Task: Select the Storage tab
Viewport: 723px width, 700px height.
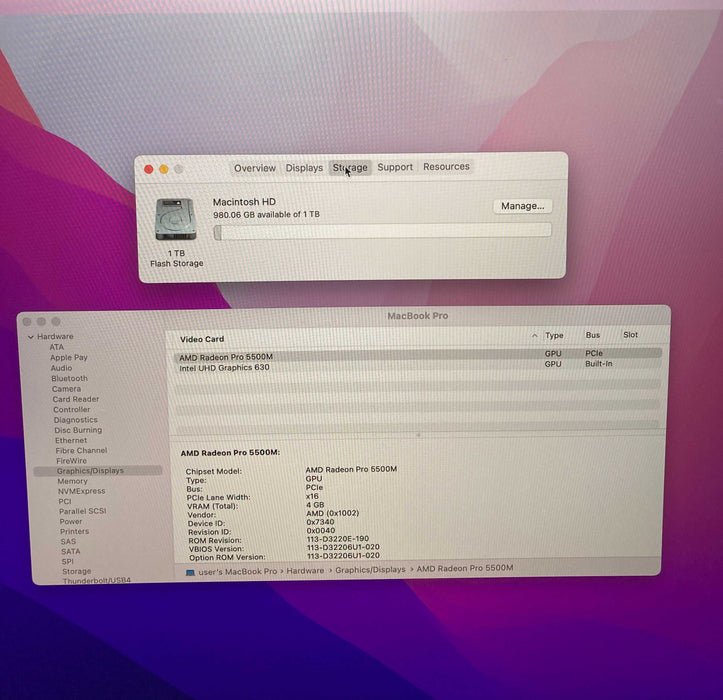Action: tap(350, 167)
